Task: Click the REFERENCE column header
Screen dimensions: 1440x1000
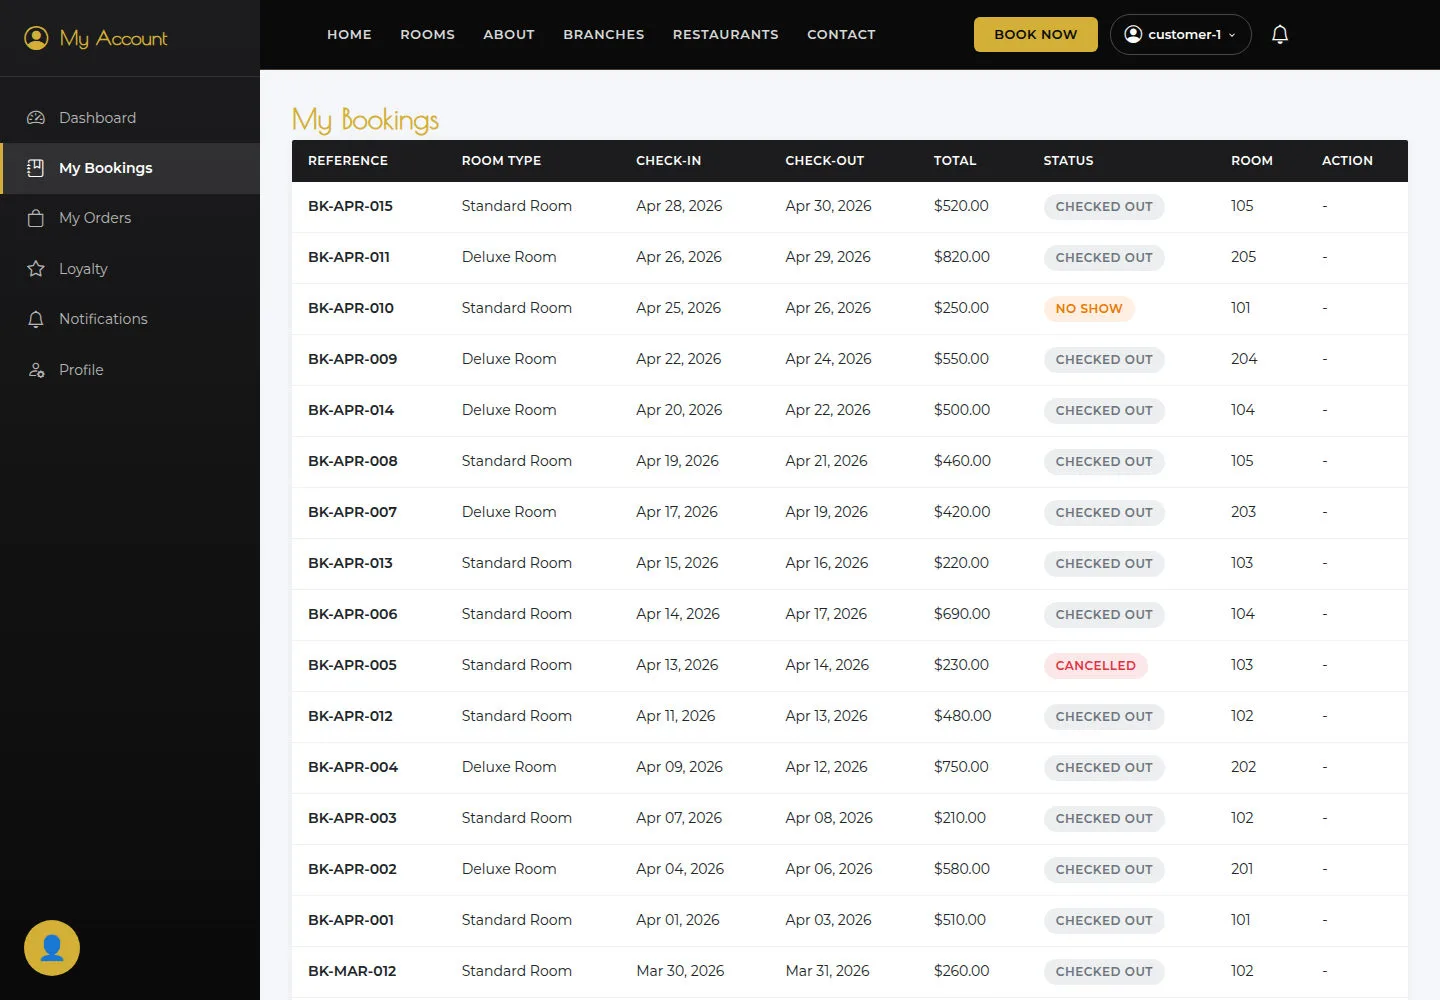Action: point(348,161)
